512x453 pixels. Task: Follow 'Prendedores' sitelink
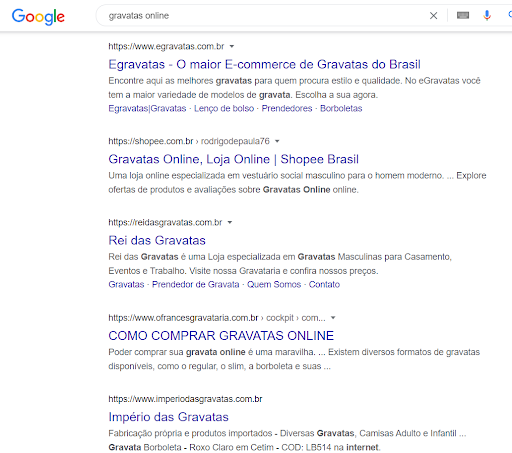click(x=287, y=108)
